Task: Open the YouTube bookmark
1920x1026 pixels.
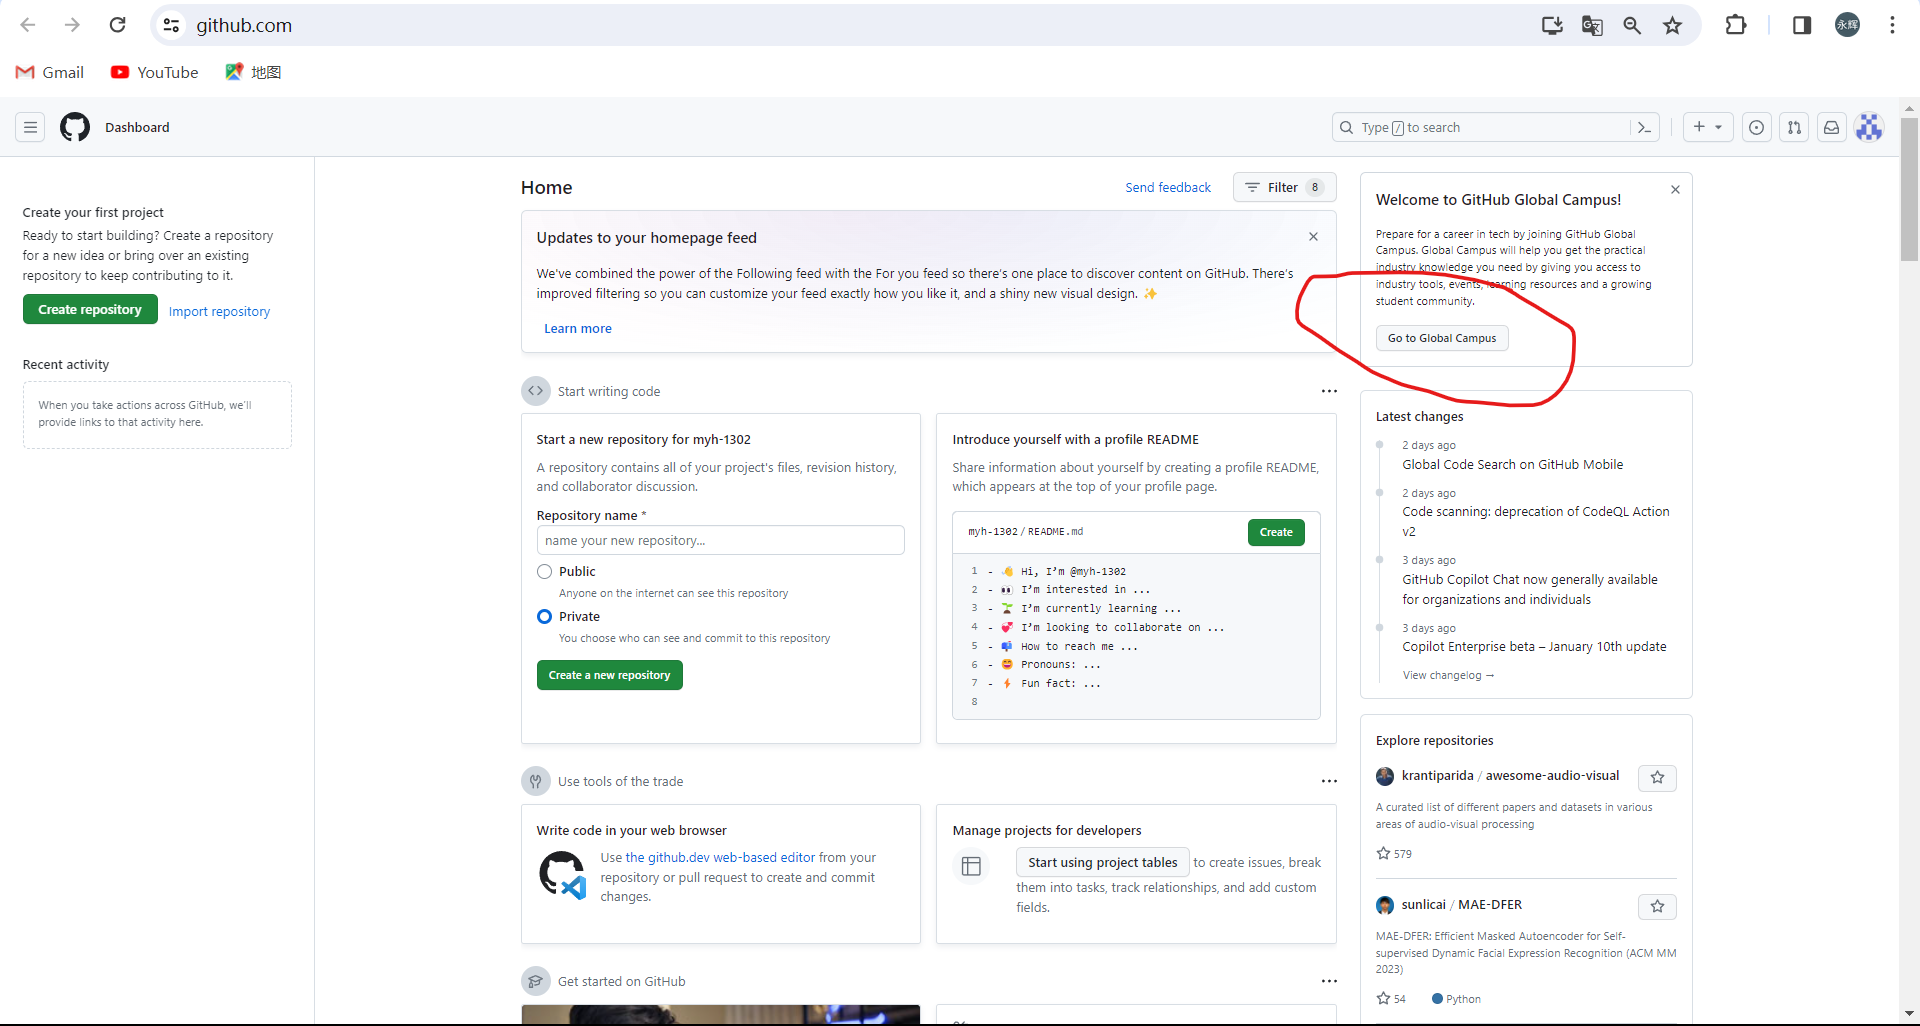Action: [x=155, y=72]
